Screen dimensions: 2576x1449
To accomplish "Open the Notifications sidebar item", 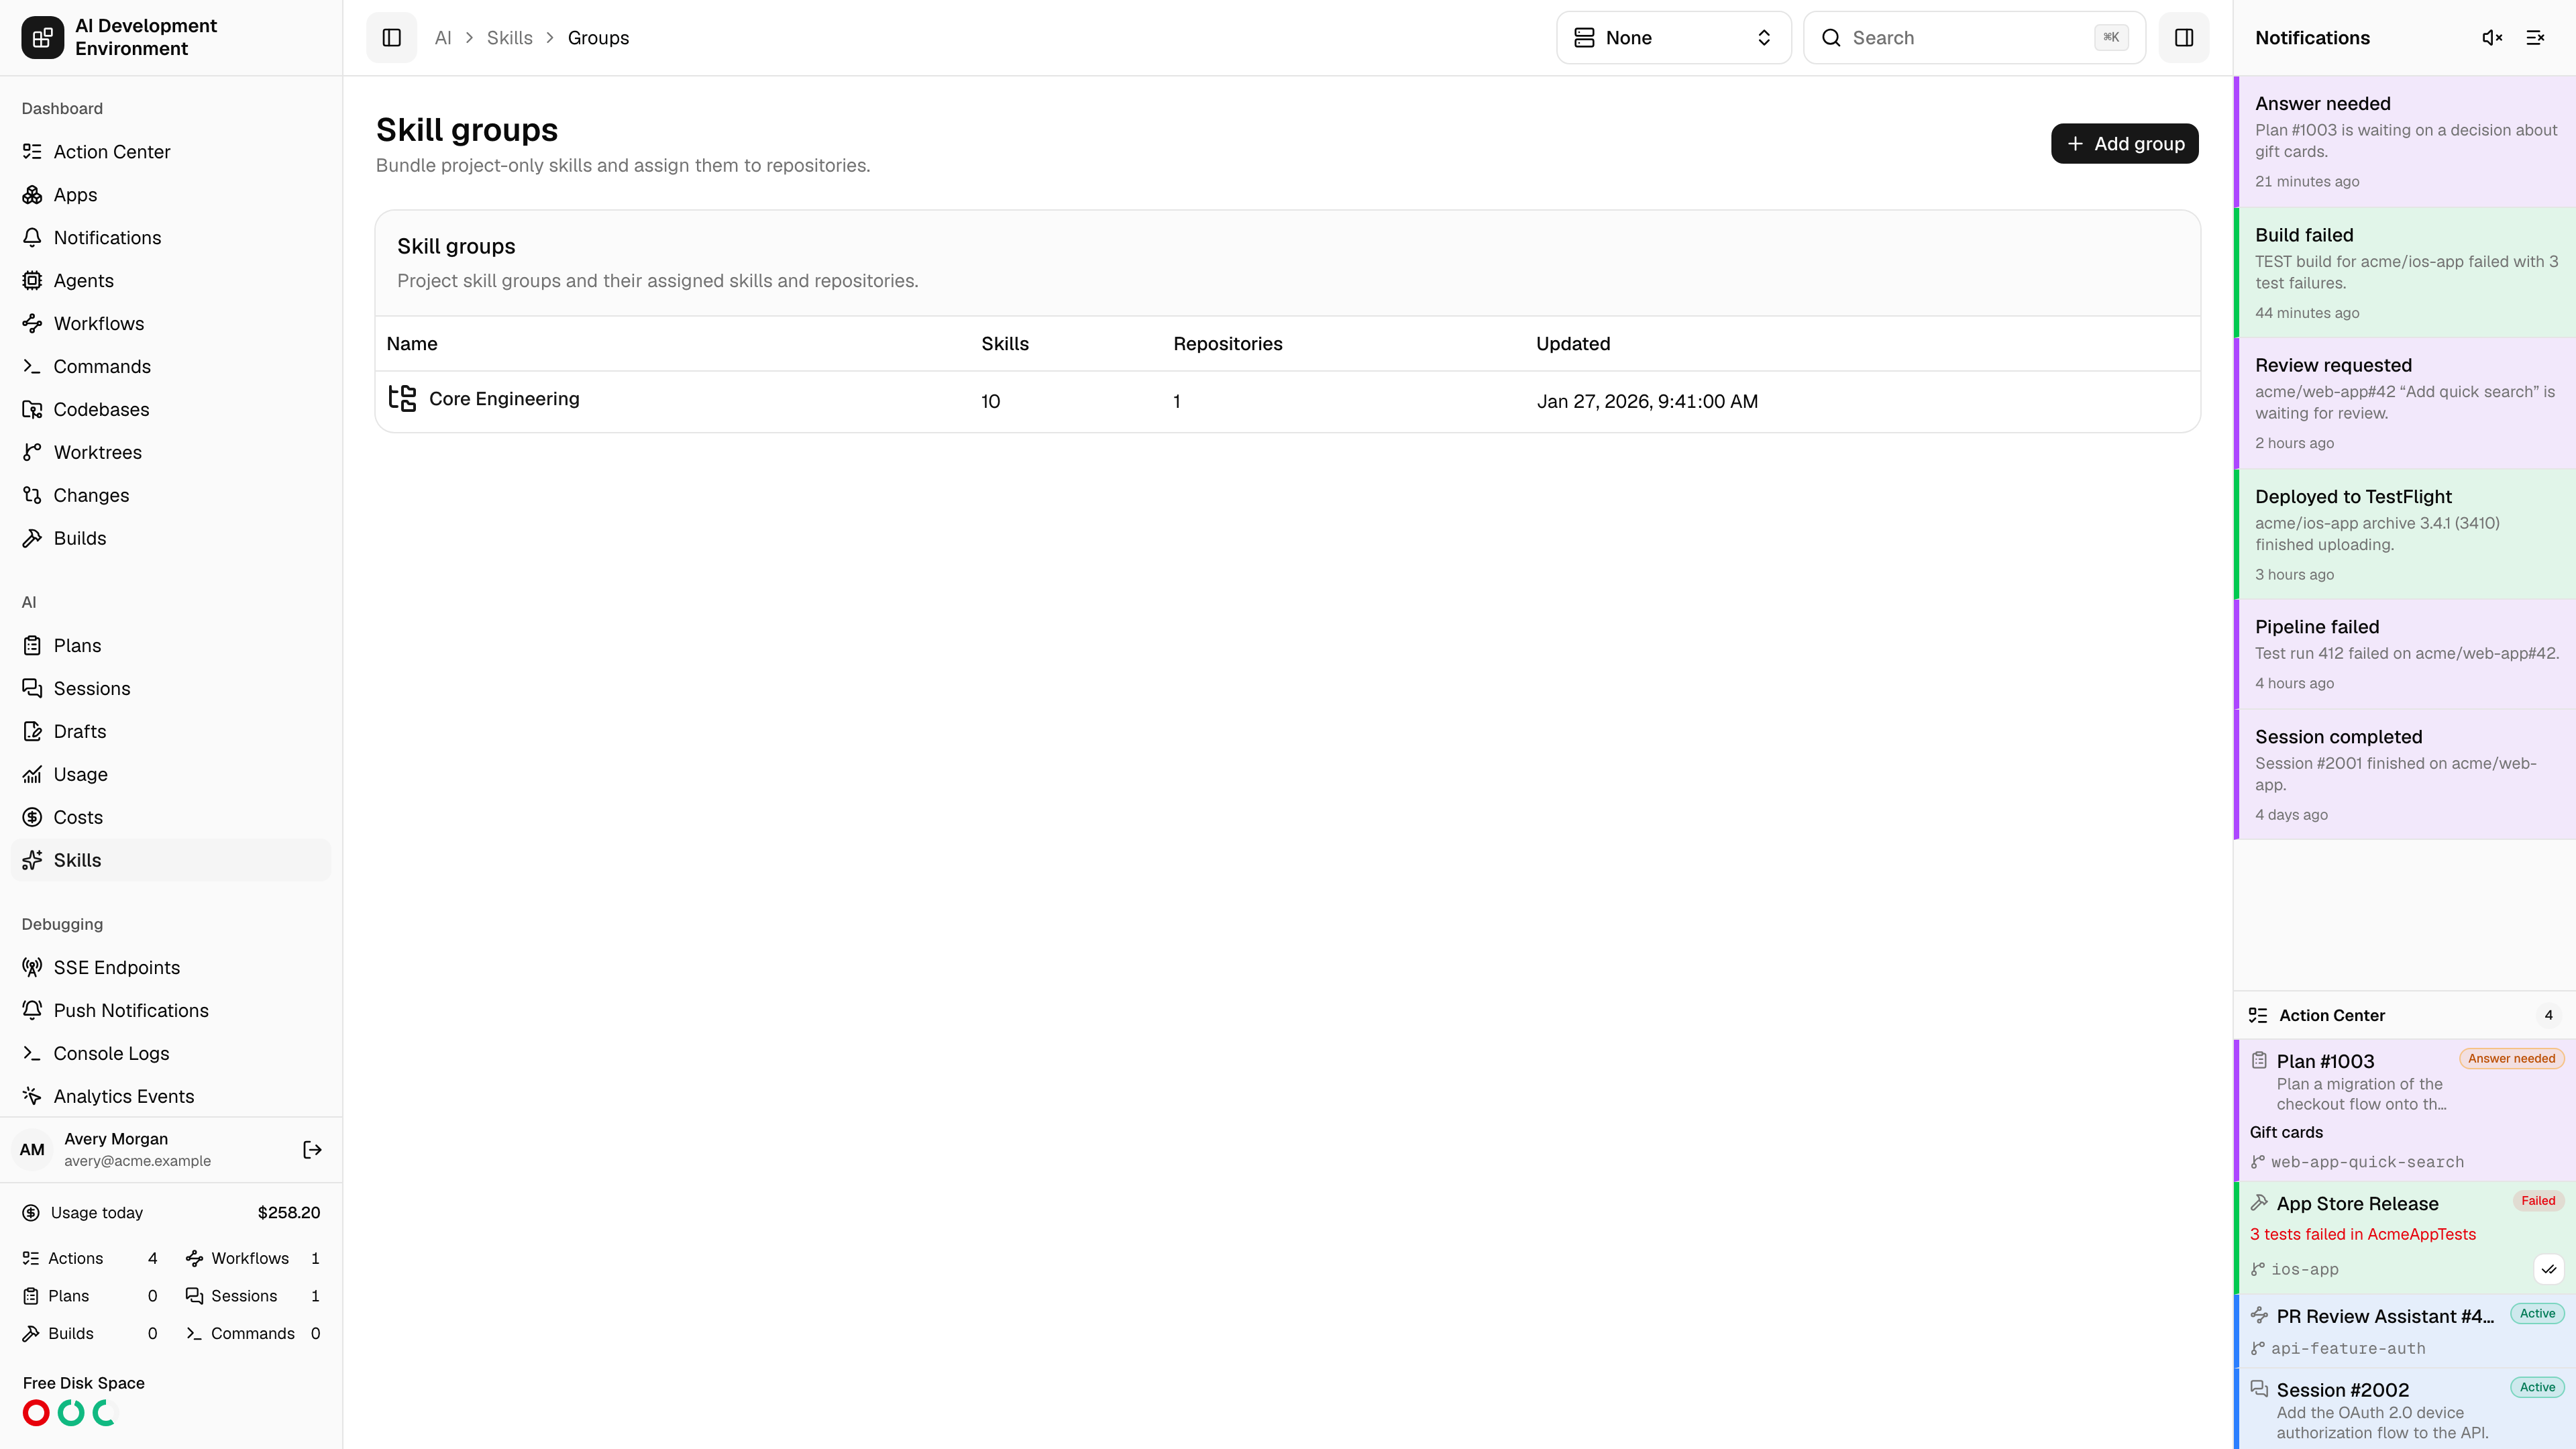I will click(x=171, y=238).
